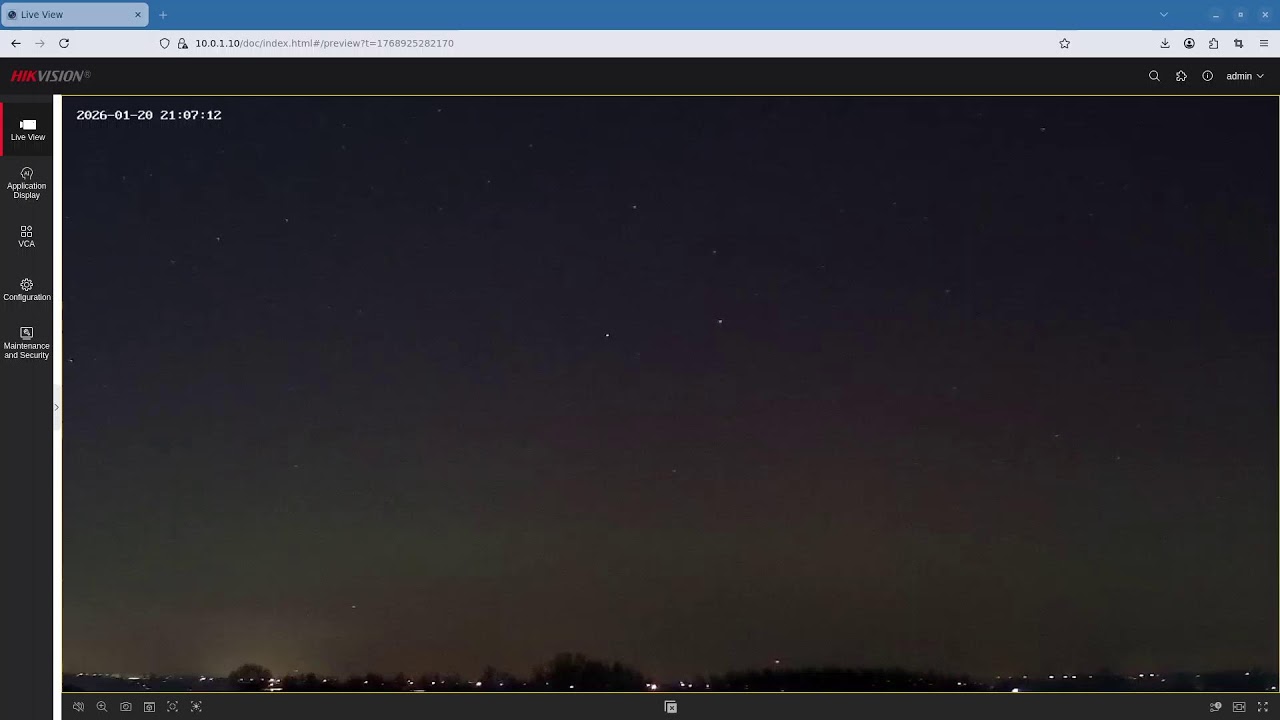Bookmark this page with the star

[x=1064, y=43]
